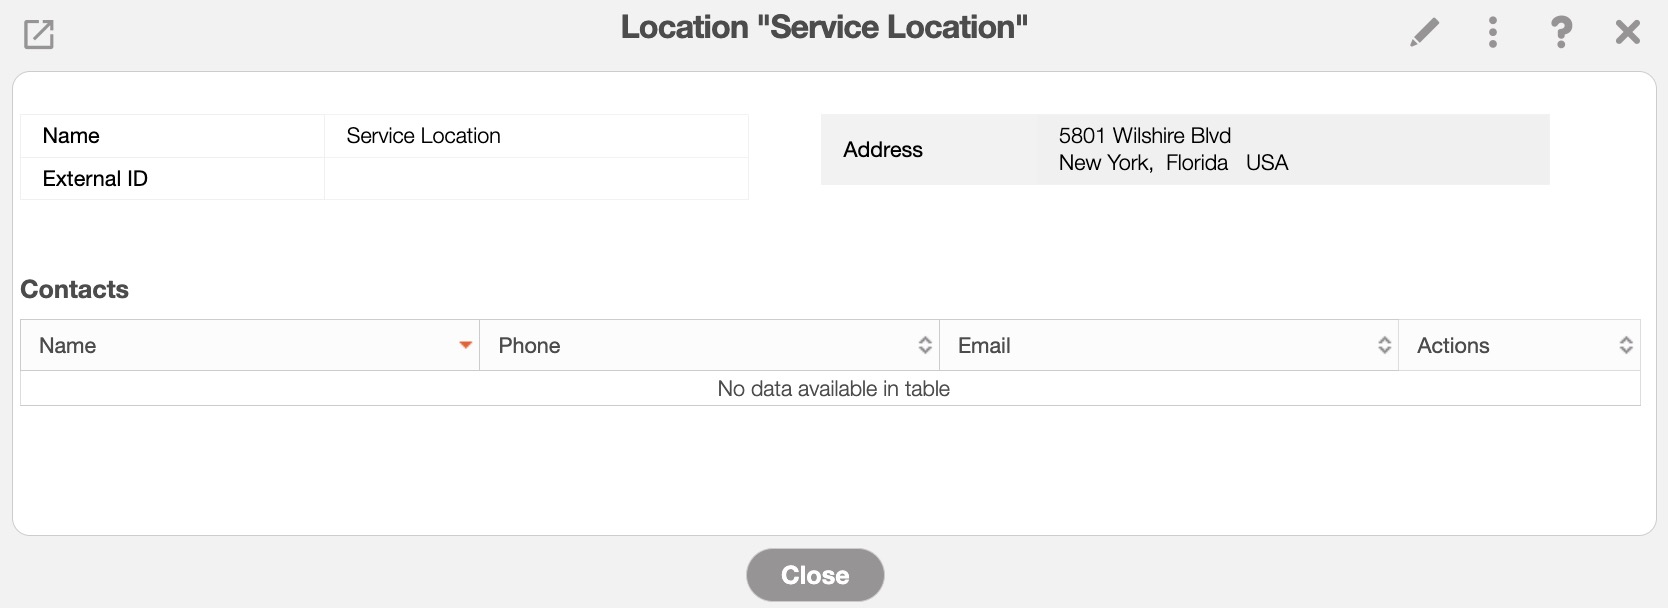
Task: Click the Contacts section heading
Action: tap(75, 290)
